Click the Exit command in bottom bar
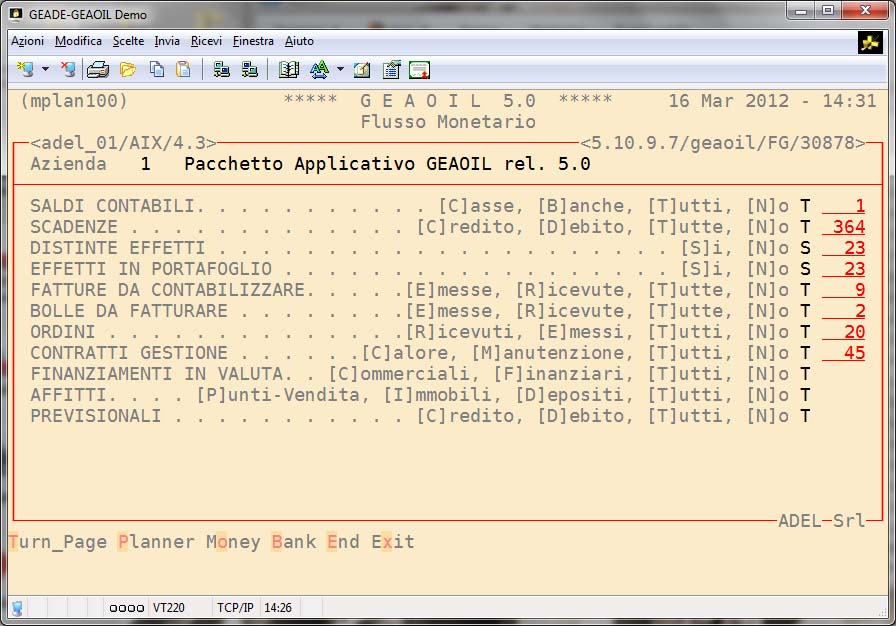 tap(392, 543)
